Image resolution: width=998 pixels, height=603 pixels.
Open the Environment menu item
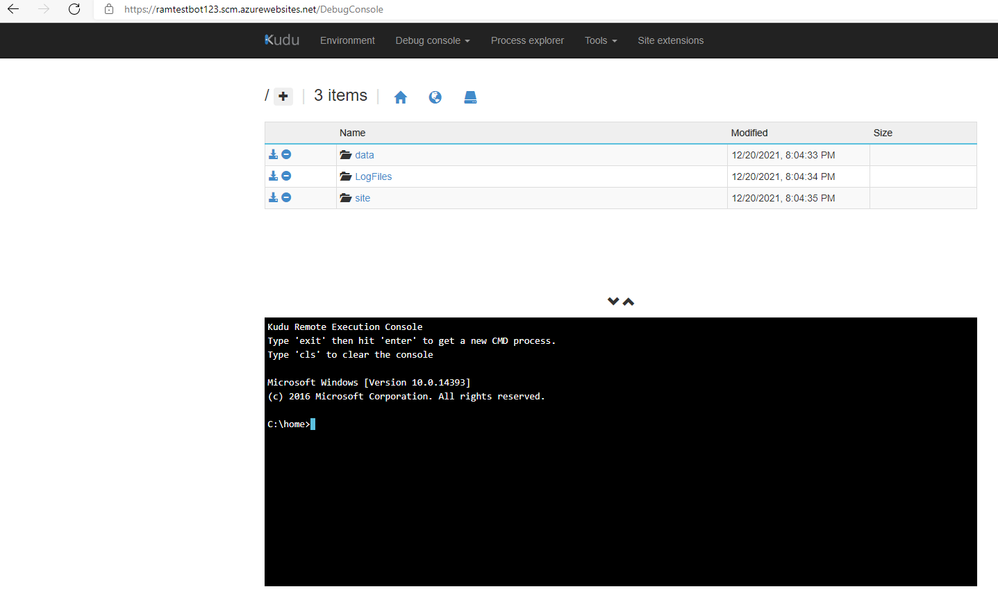click(348, 41)
